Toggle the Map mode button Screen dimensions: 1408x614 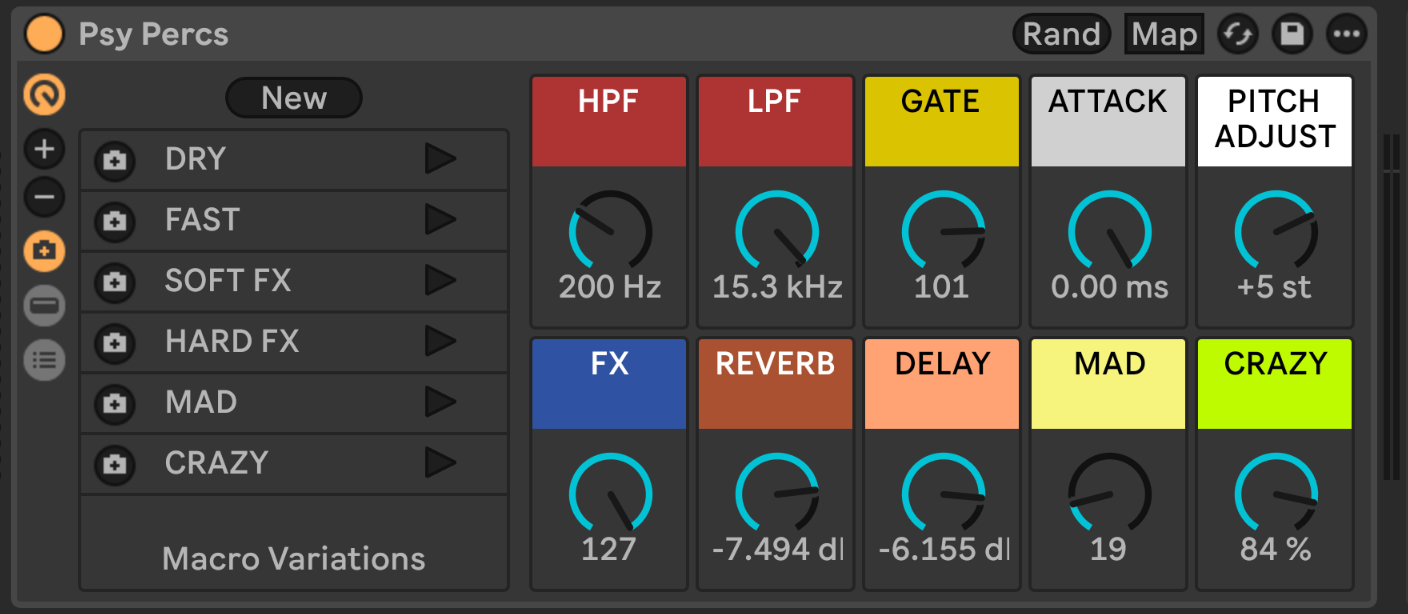1163,34
